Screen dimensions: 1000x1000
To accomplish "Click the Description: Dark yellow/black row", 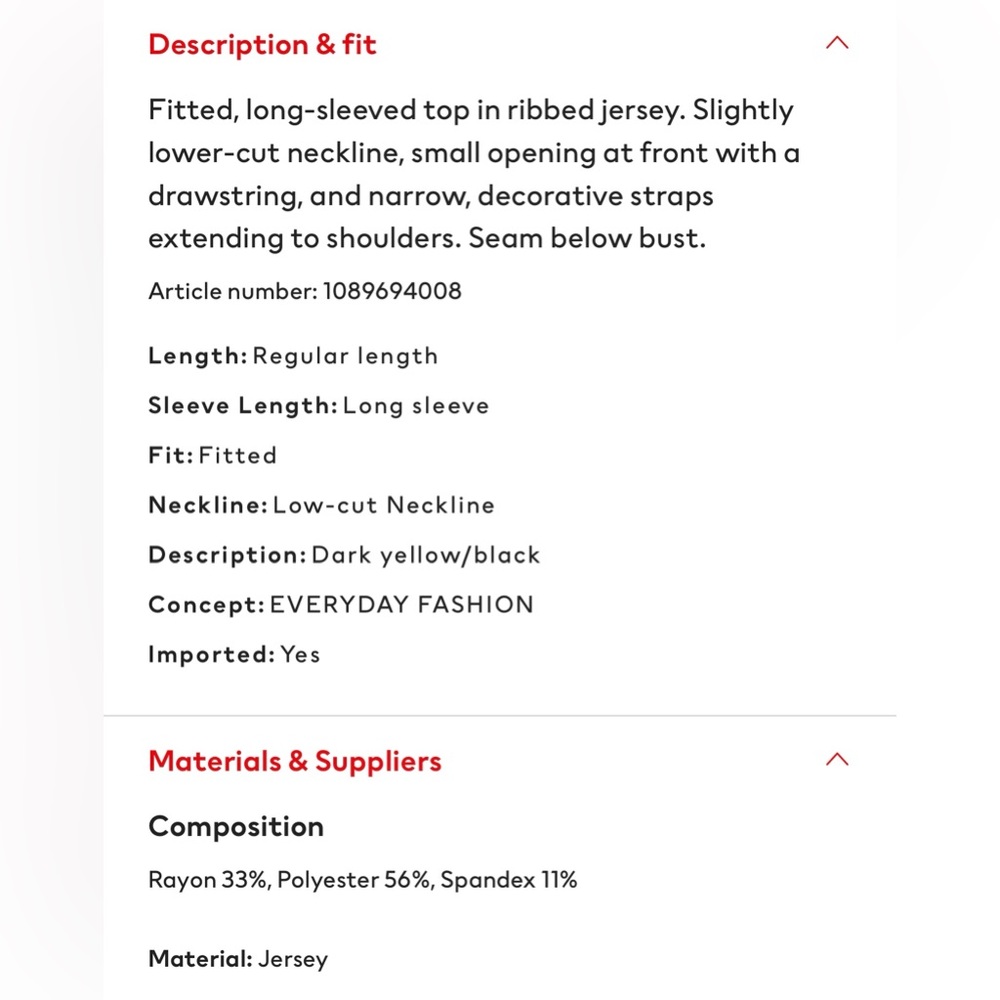I will click(x=344, y=555).
